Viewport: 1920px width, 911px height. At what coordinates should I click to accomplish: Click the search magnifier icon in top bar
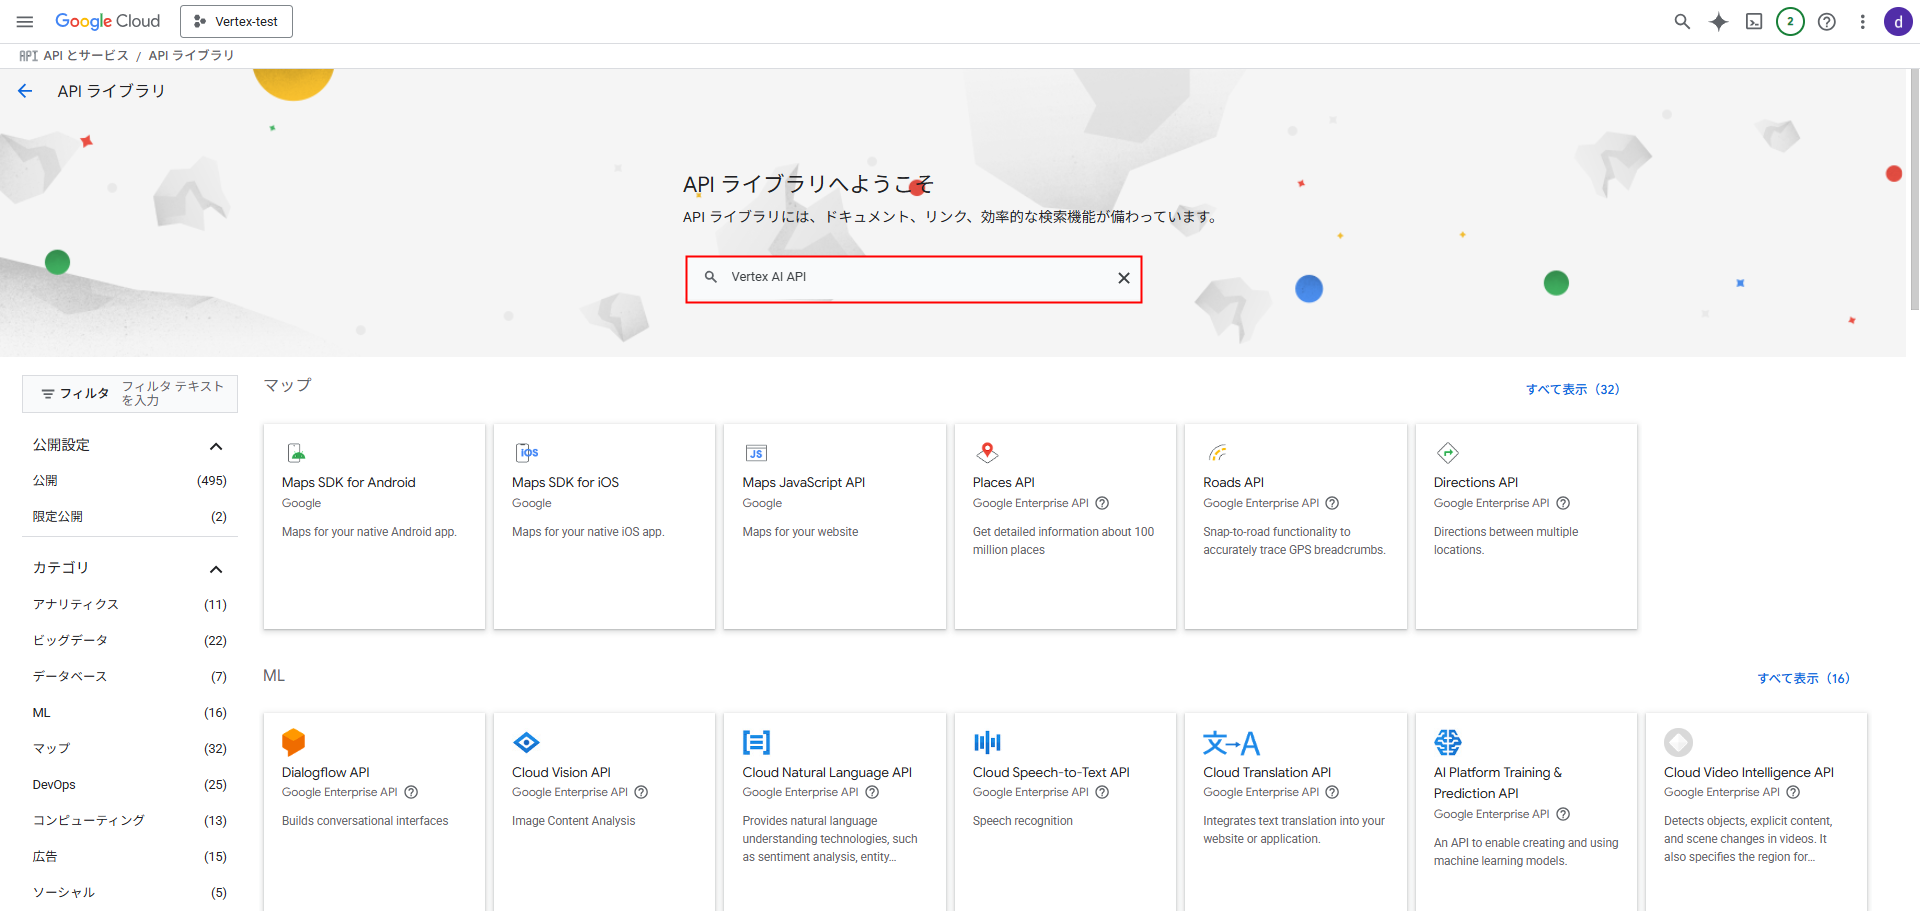click(1682, 22)
